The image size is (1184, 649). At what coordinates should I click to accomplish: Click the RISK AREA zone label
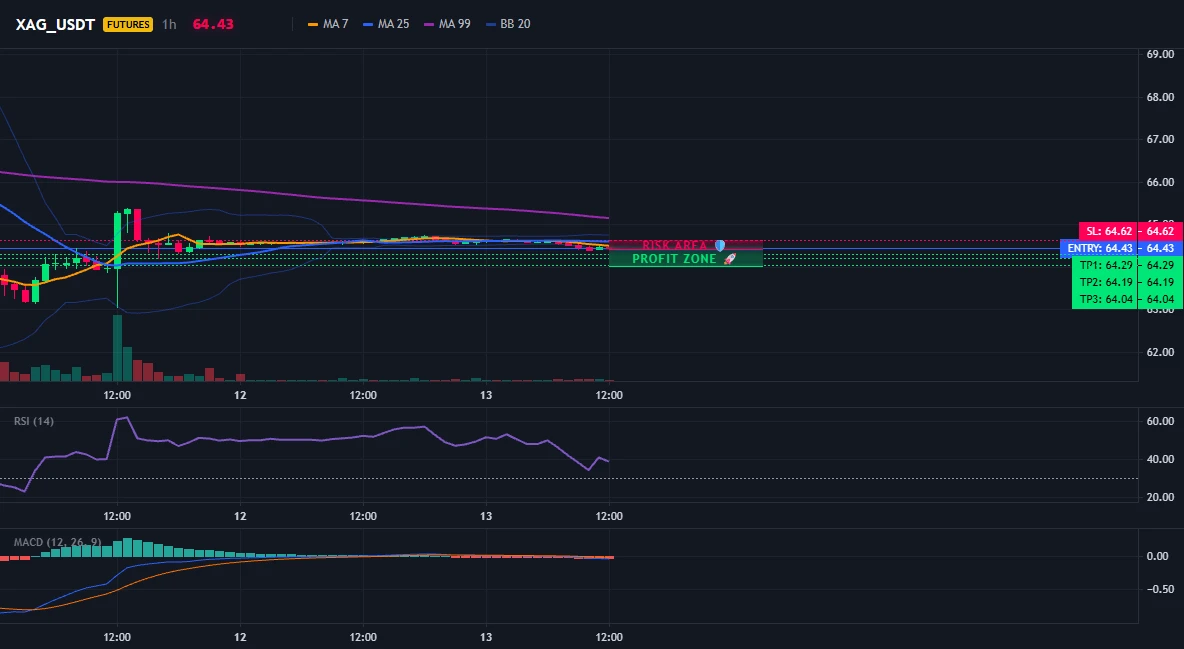(684, 246)
